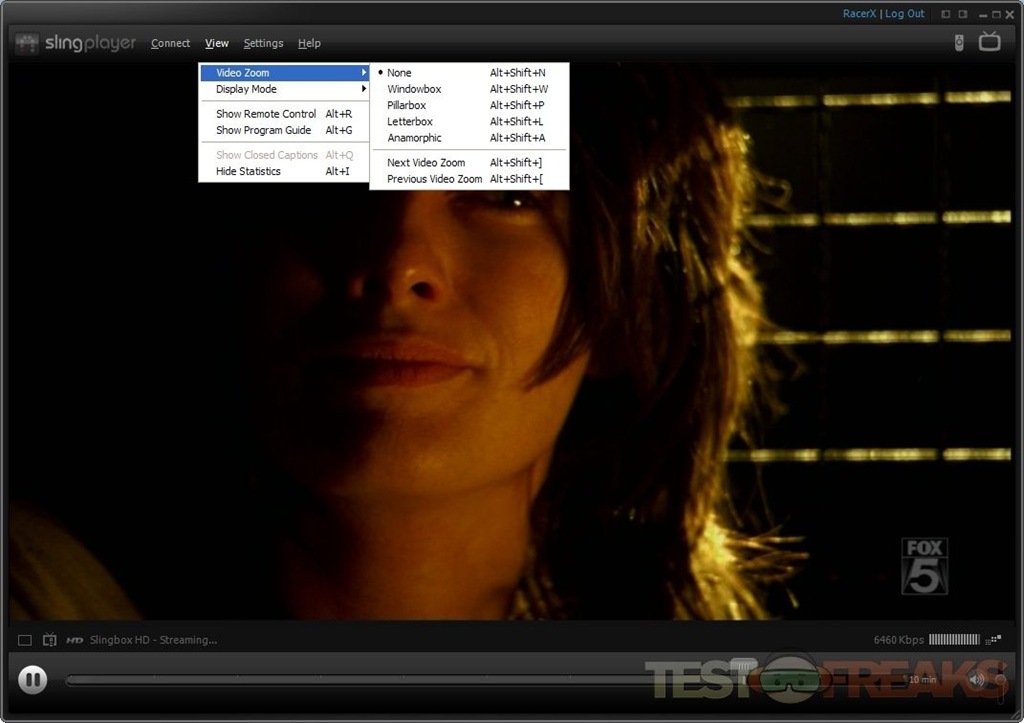This screenshot has height=723, width=1024.
Task: Click the Log Out link
Action: click(904, 14)
